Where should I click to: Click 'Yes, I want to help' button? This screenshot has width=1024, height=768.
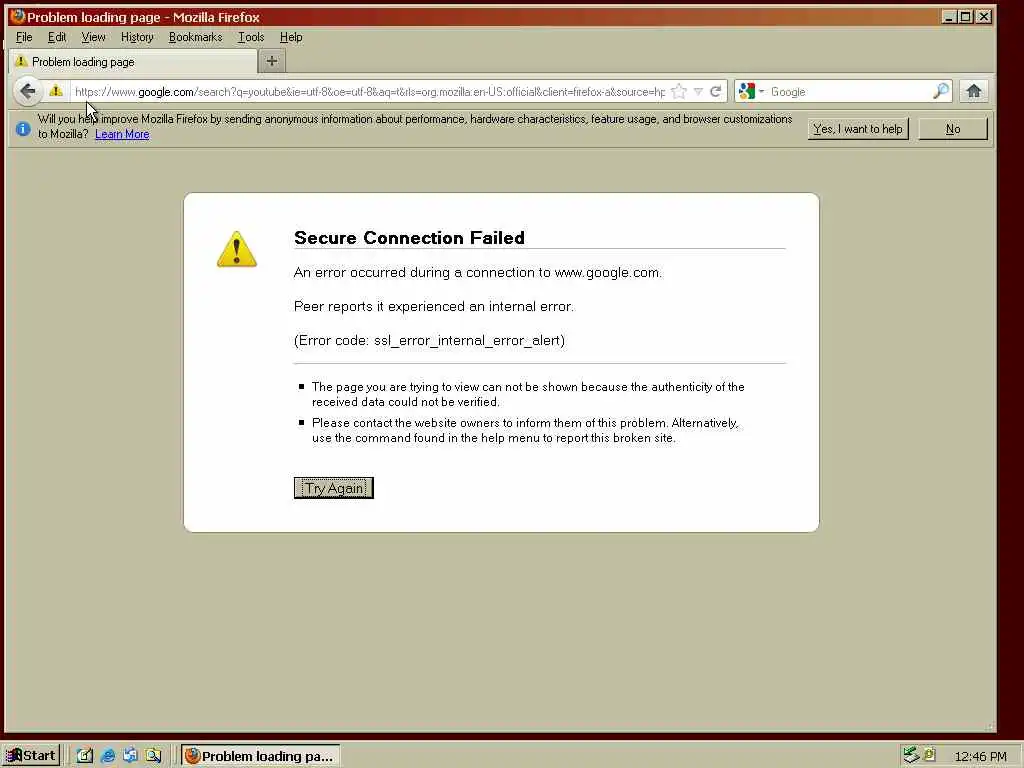[x=857, y=129]
